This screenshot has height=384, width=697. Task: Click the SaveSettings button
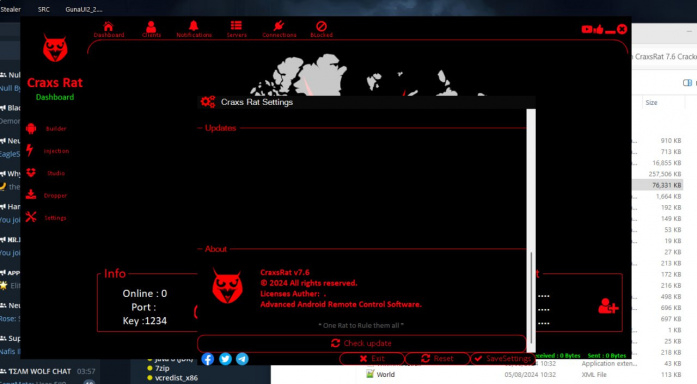pyautogui.click(x=502, y=358)
